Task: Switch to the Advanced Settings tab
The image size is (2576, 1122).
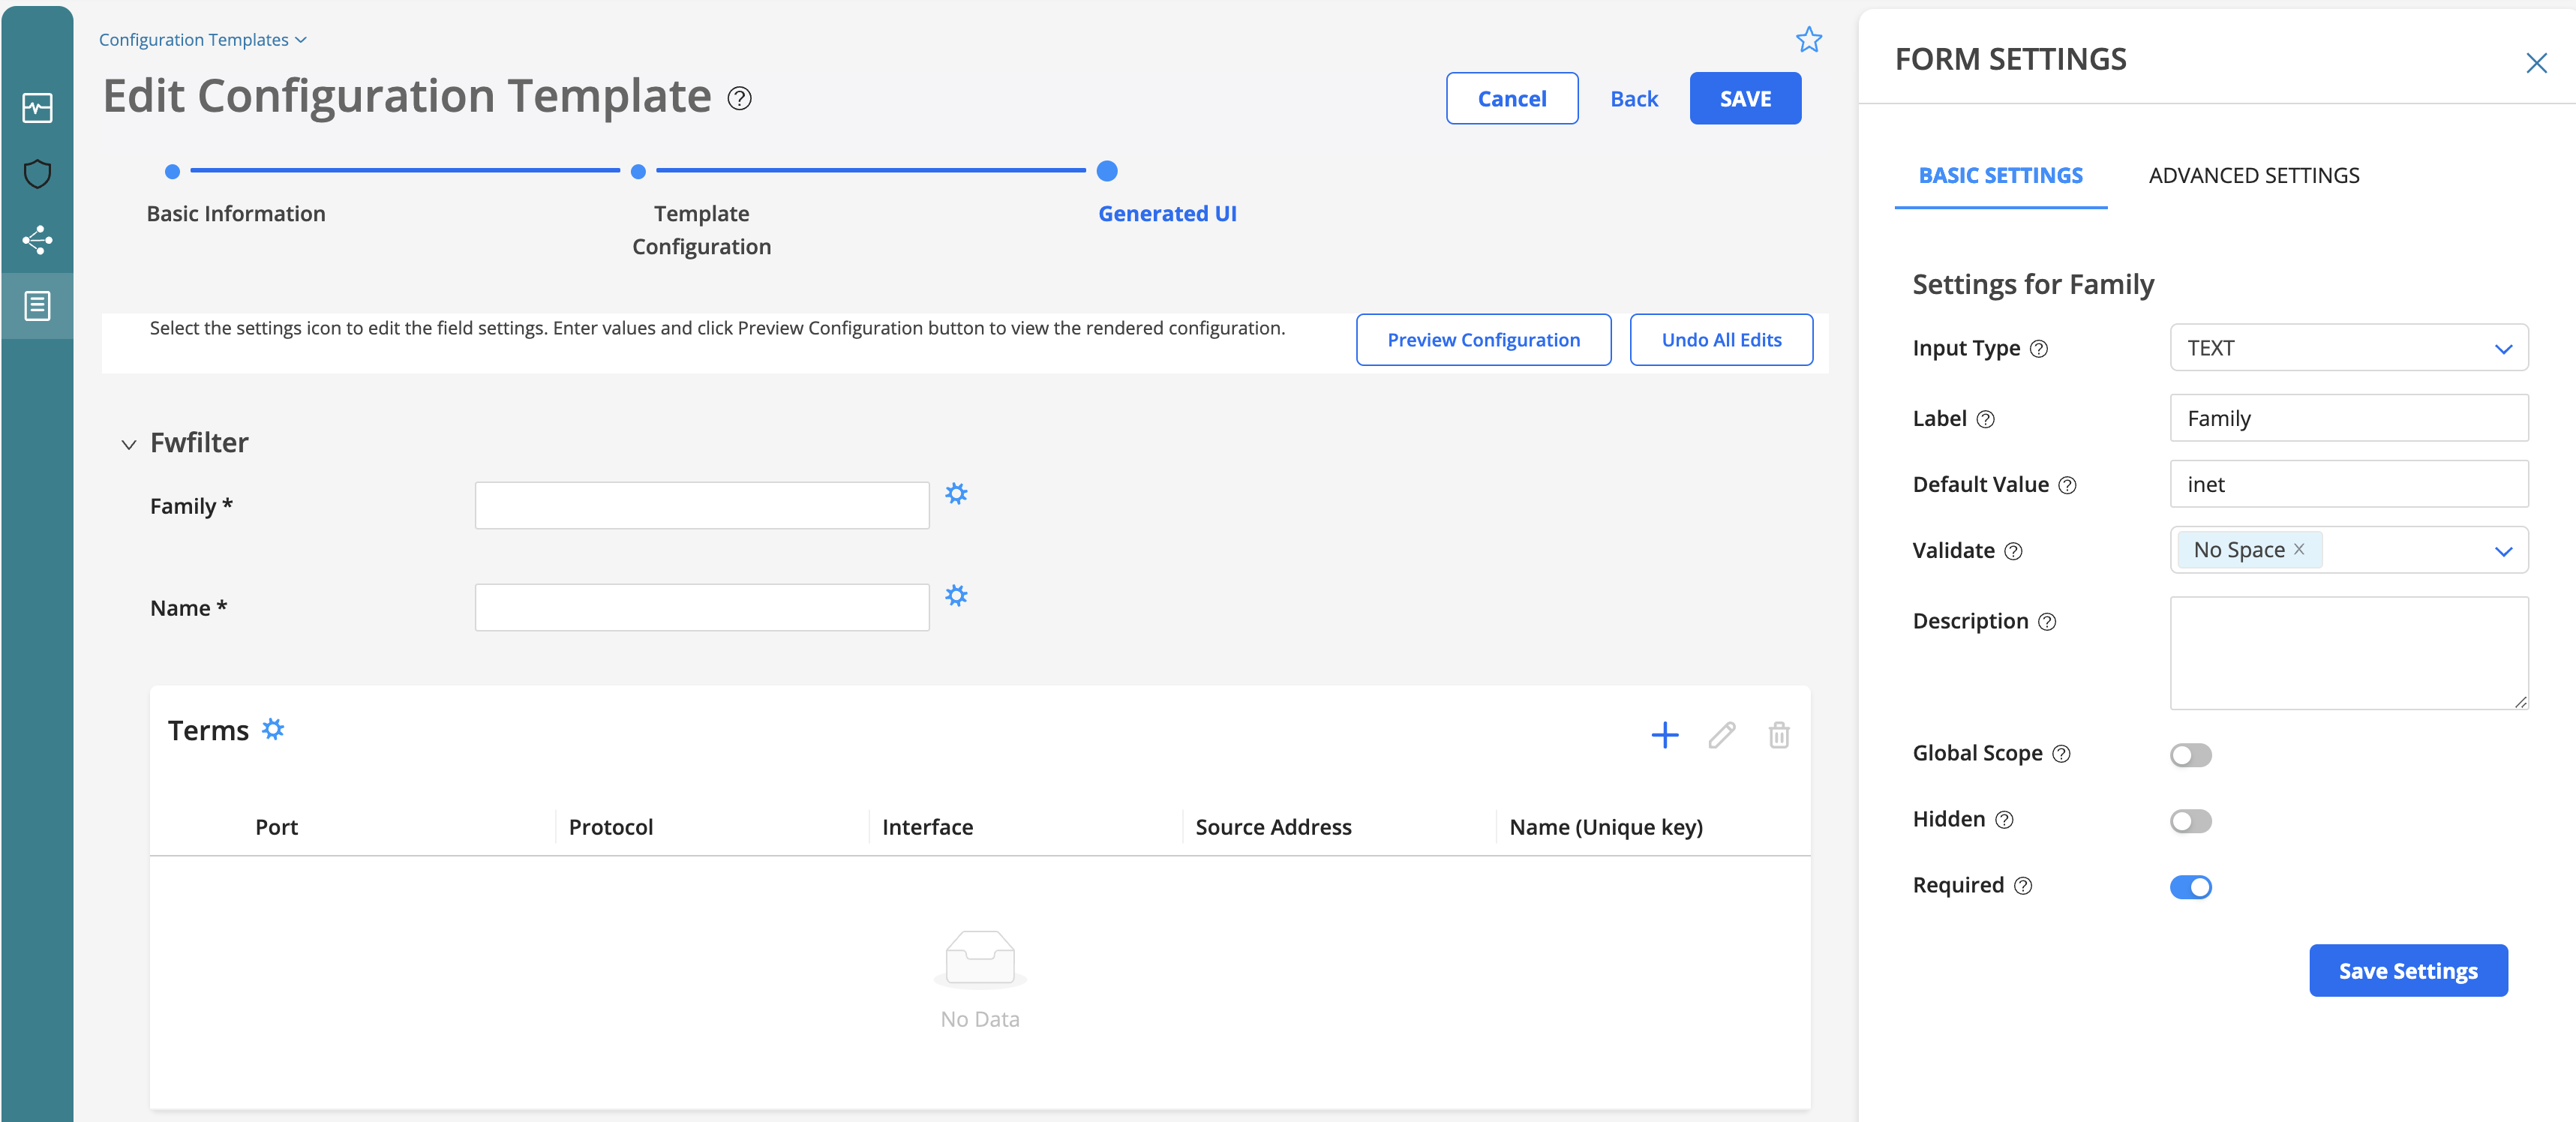Action: click(2253, 175)
